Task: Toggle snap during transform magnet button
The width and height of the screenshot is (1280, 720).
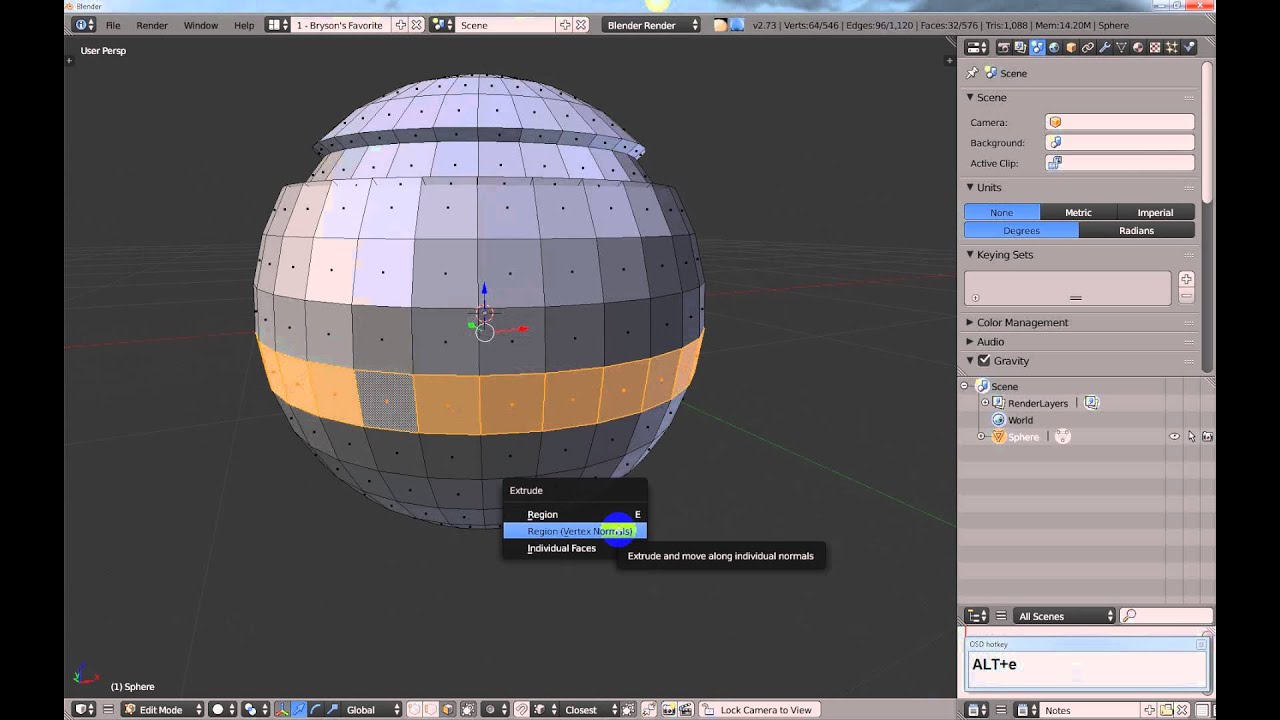Action: pos(521,710)
